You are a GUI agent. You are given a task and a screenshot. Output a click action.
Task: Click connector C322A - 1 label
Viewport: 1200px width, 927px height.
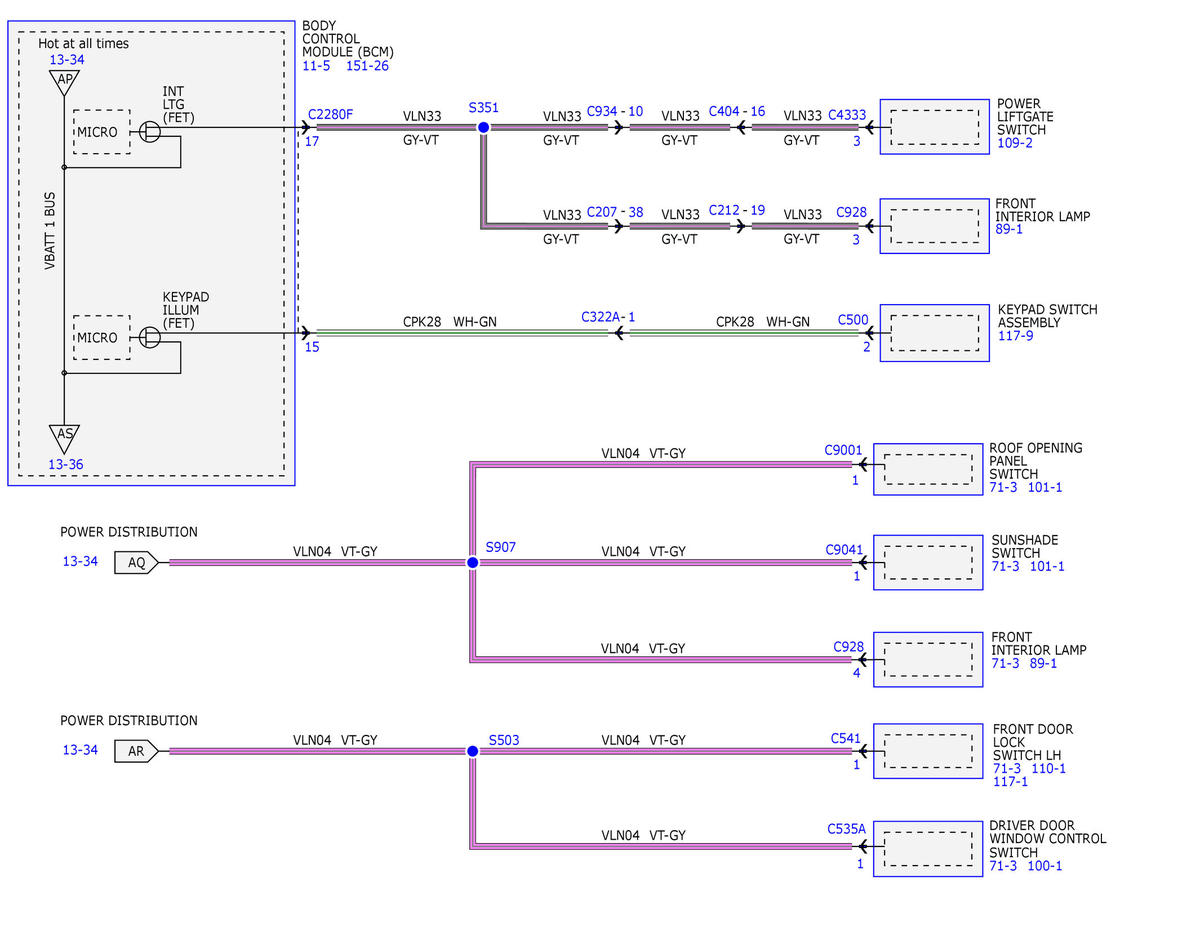[608, 317]
